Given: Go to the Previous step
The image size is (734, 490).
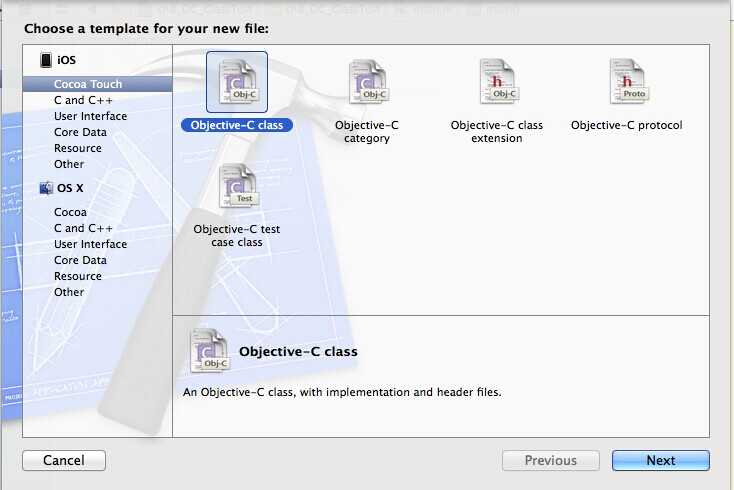Looking at the screenshot, I should point(550,461).
